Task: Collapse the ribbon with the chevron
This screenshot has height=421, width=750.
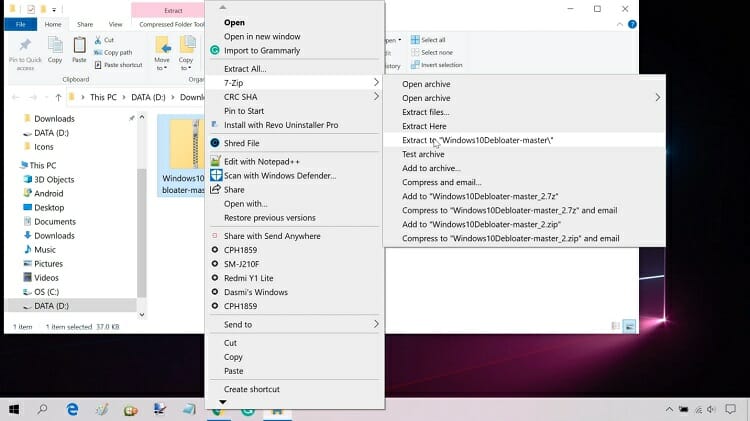Action: 619,24
